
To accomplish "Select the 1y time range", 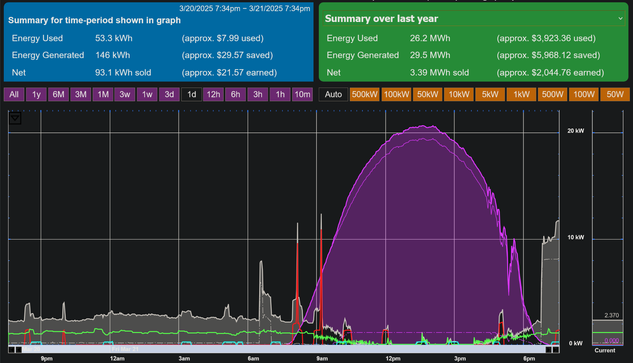I will [36, 94].
